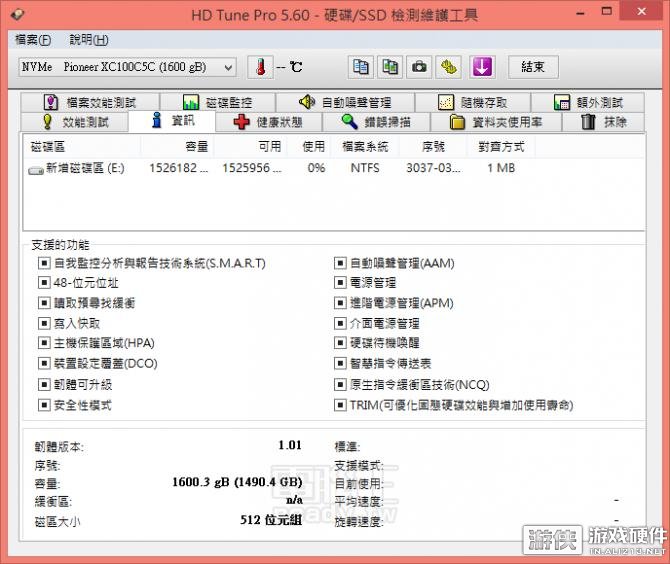Switch to the 自動噪聲管理 tab

[345, 103]
